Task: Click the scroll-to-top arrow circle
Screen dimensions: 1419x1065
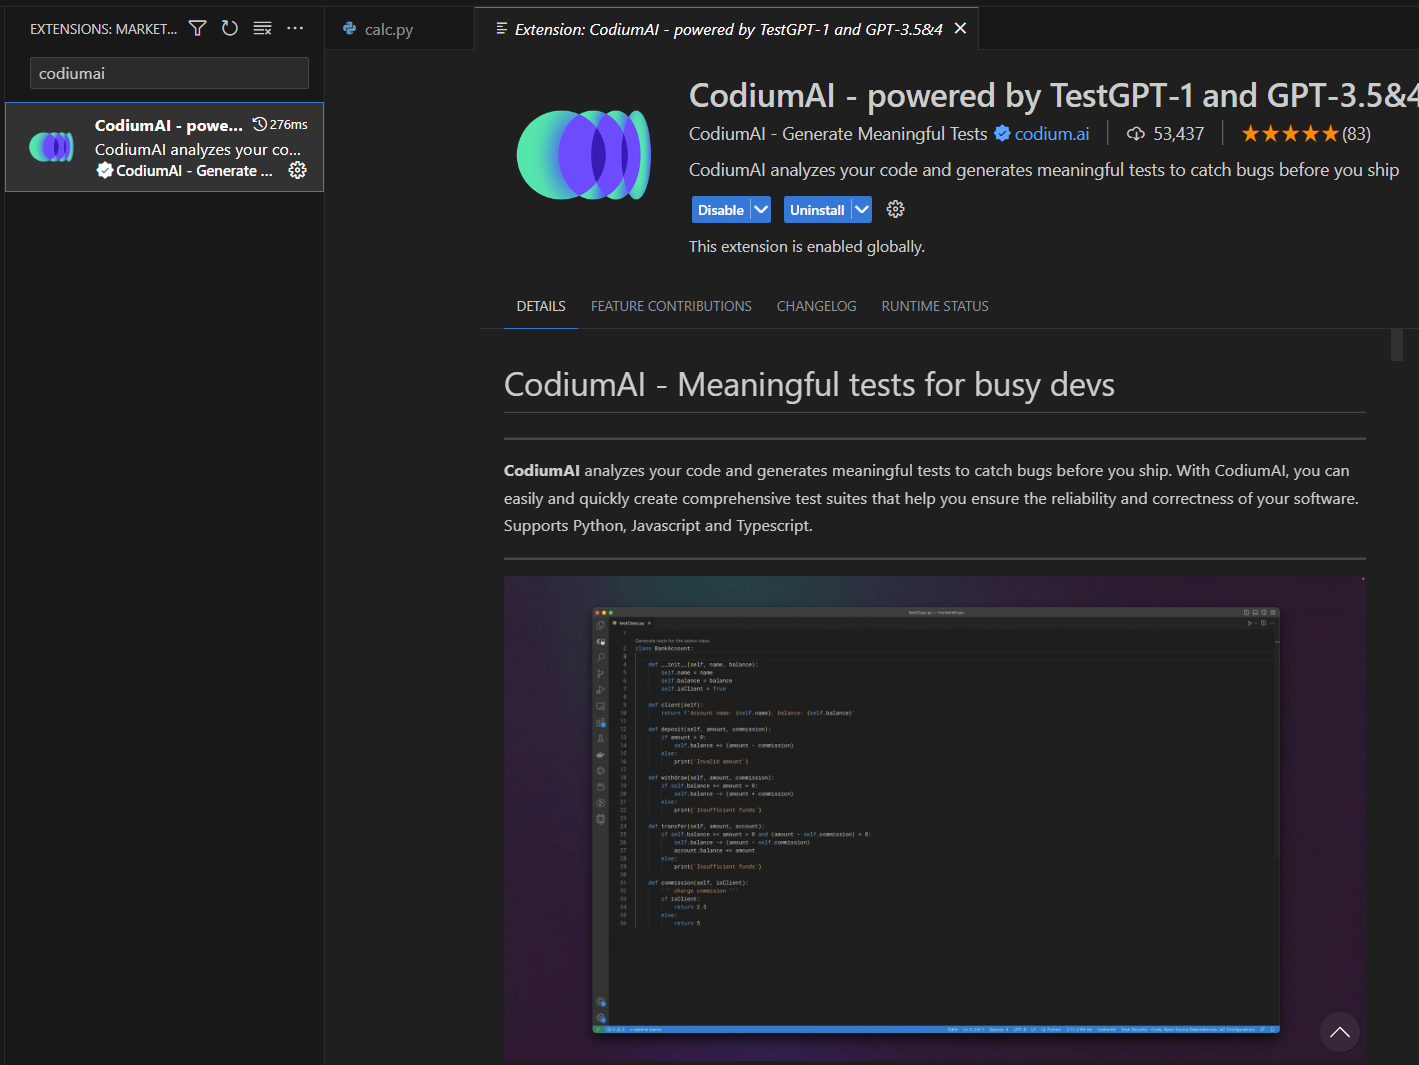Action: (x=1340, y=1032)
